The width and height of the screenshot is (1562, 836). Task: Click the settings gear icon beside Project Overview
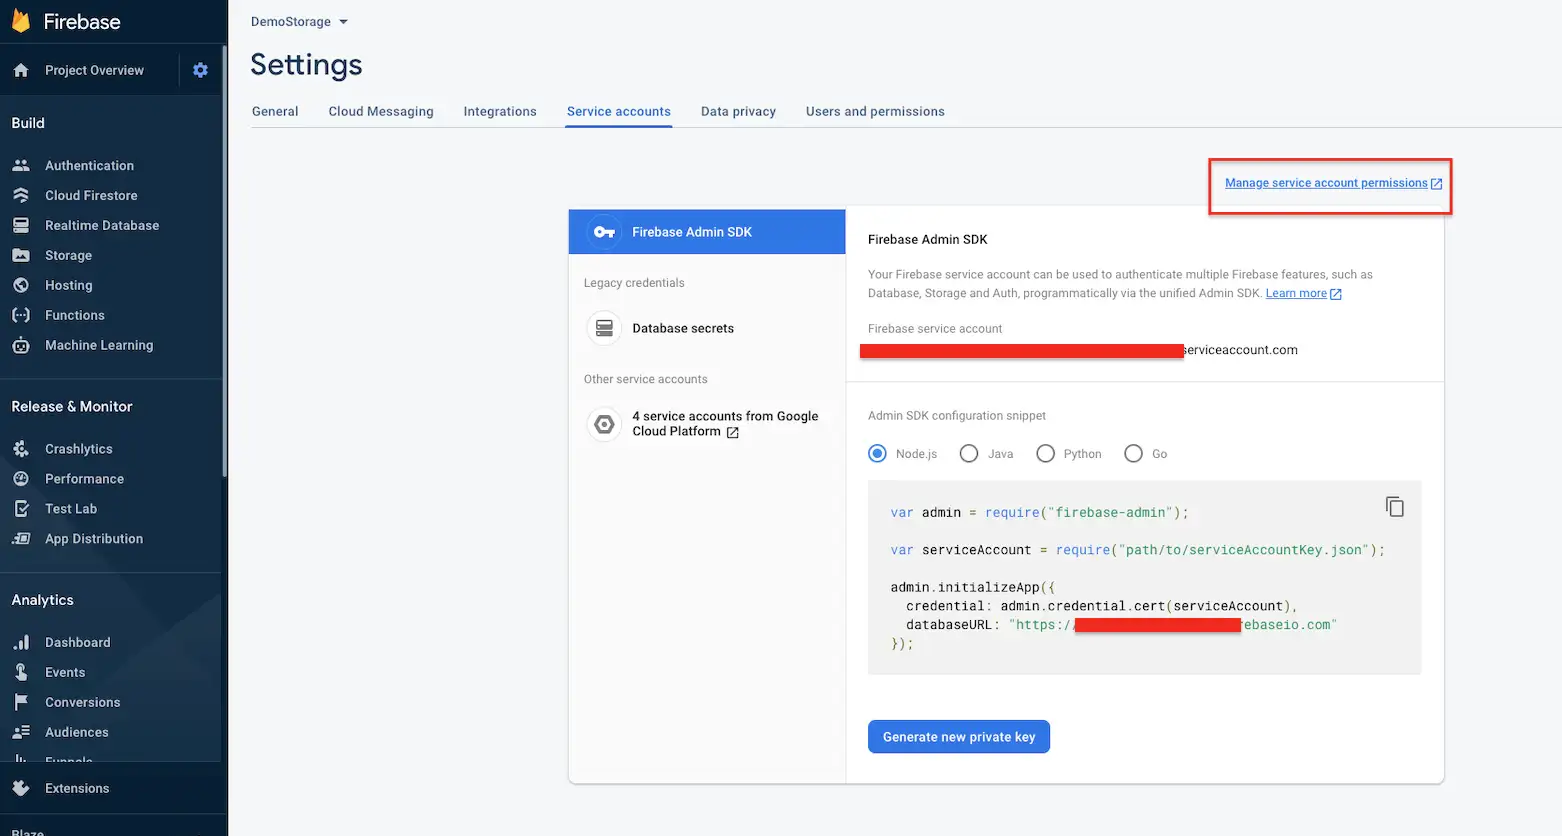coord(200,70)
